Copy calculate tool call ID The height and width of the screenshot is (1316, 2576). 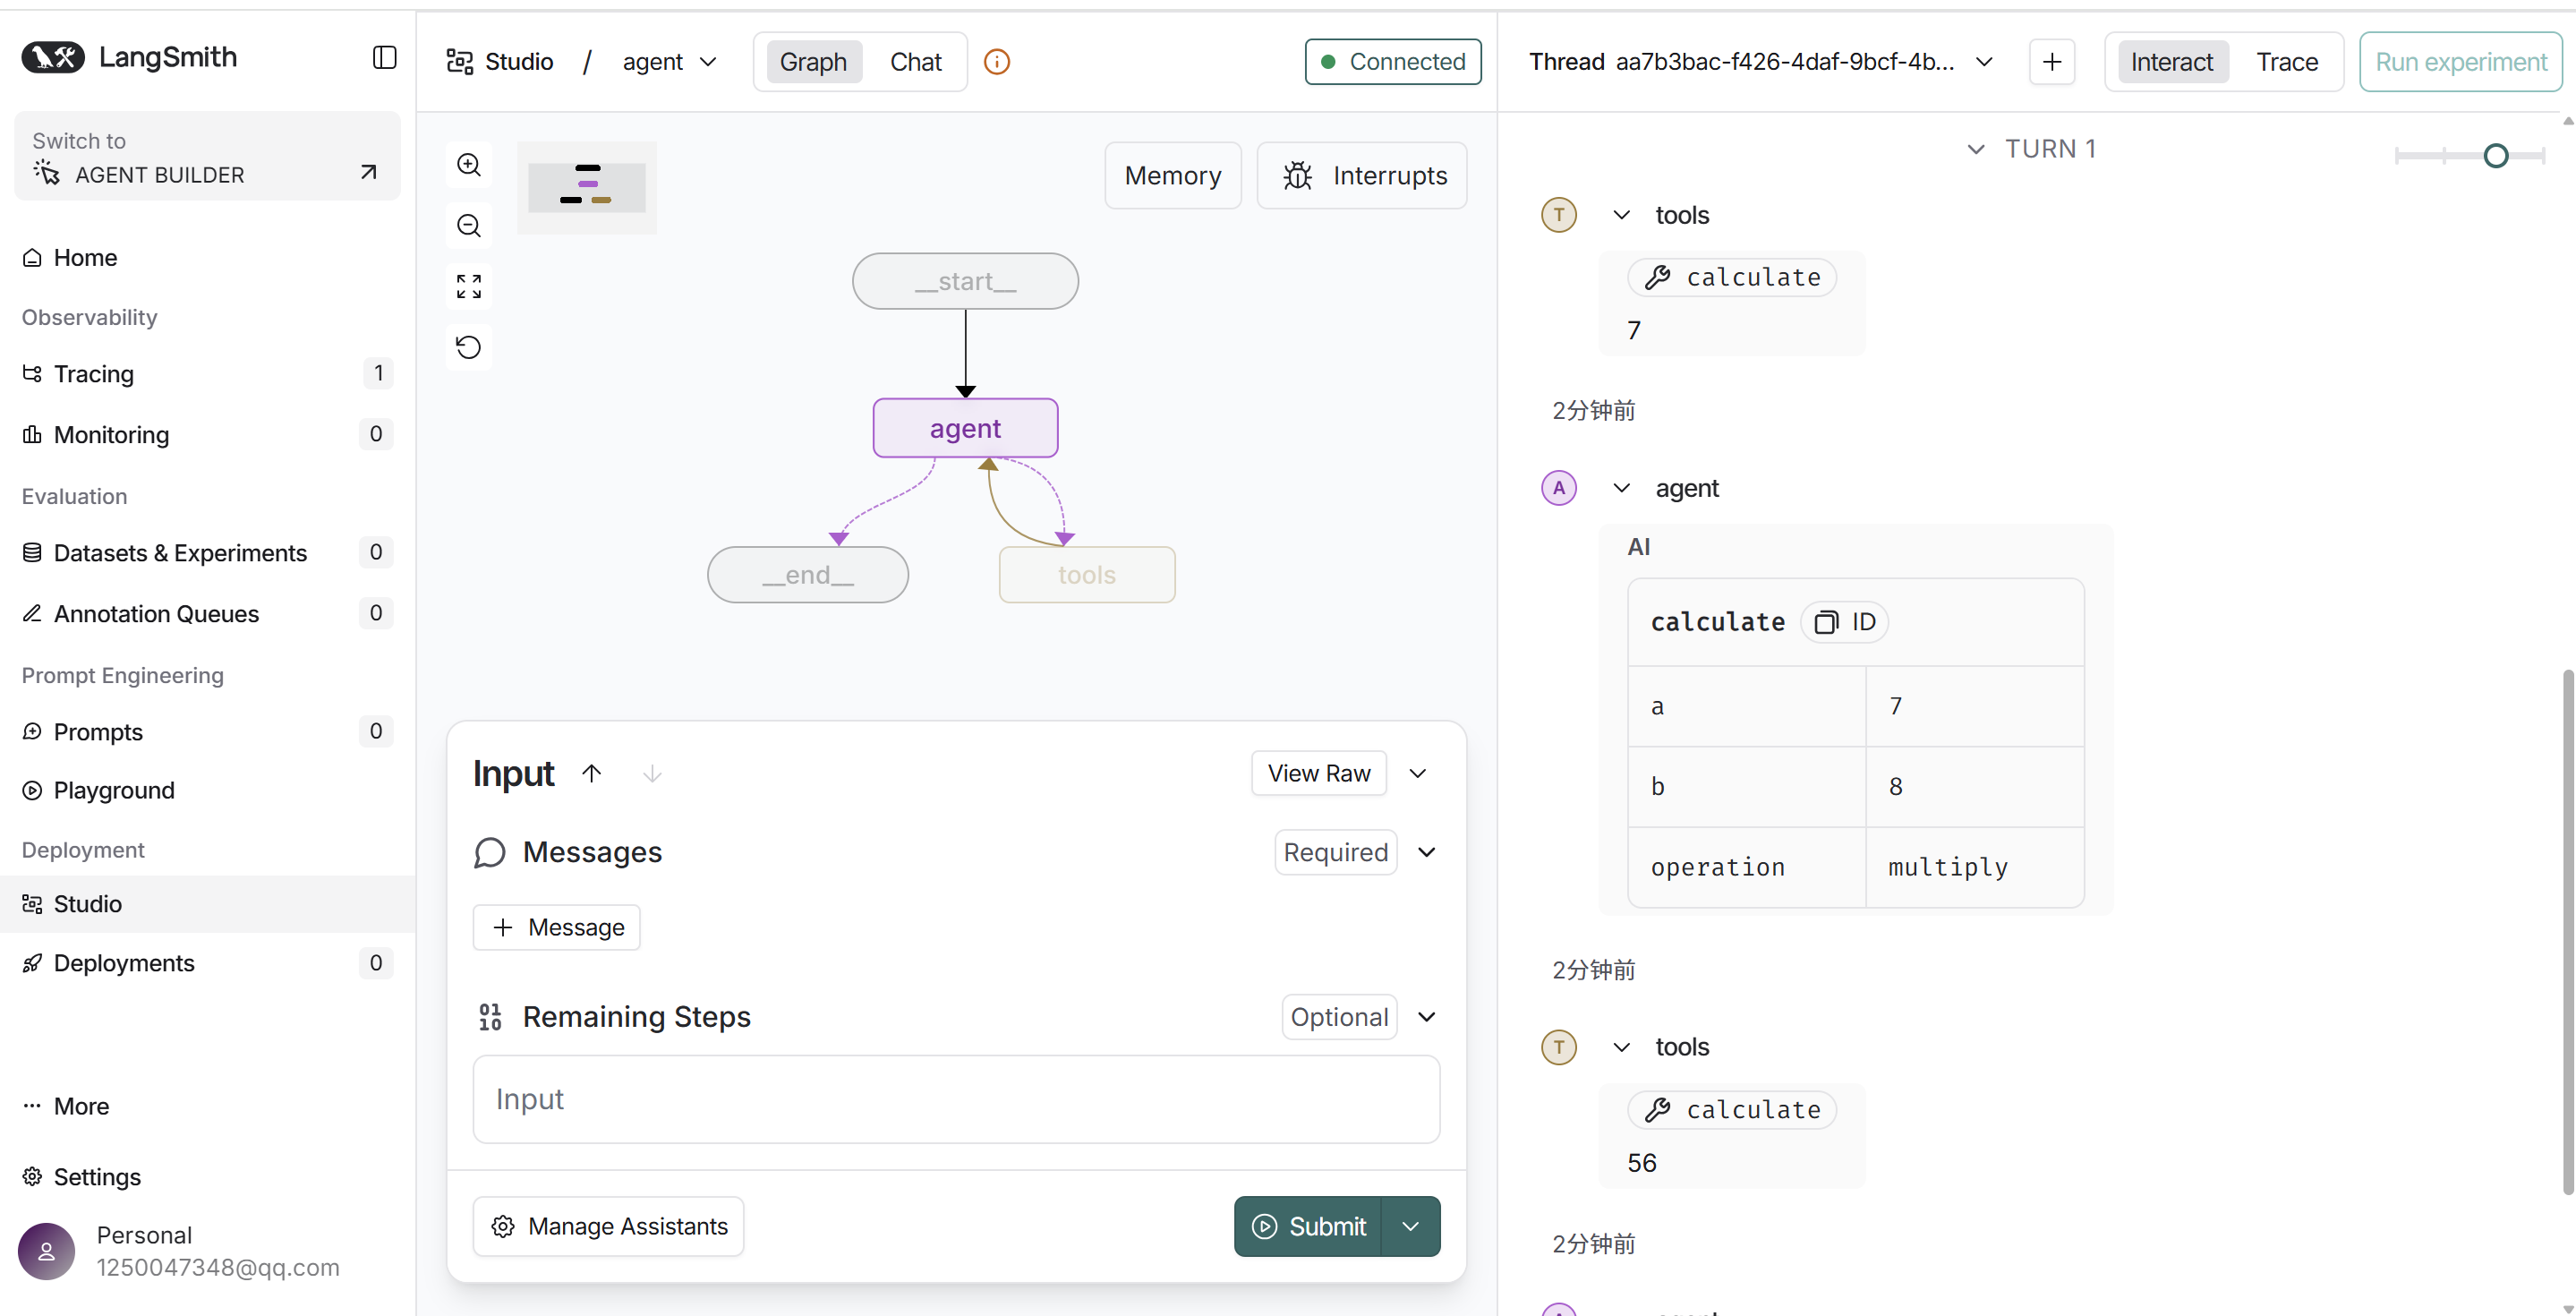click(x=1845, y=622)
